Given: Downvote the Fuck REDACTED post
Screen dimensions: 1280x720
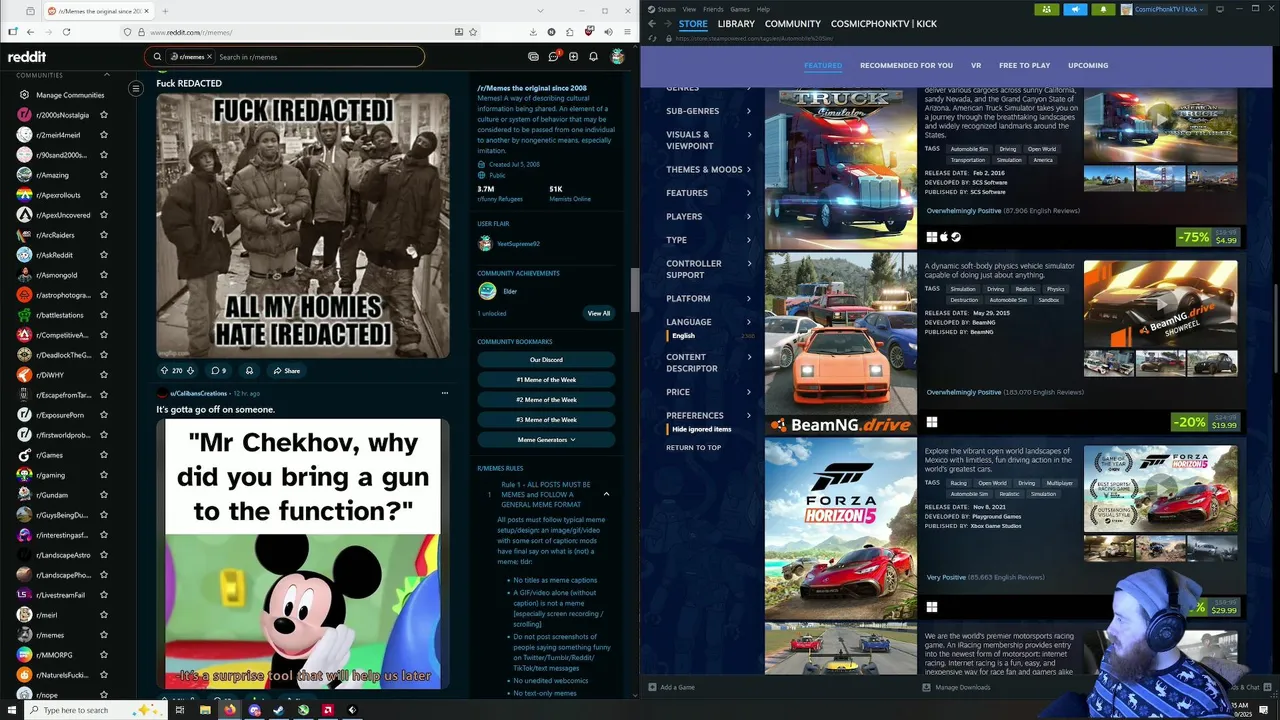Looking at the screenshot, I should [x=190, y=370].
